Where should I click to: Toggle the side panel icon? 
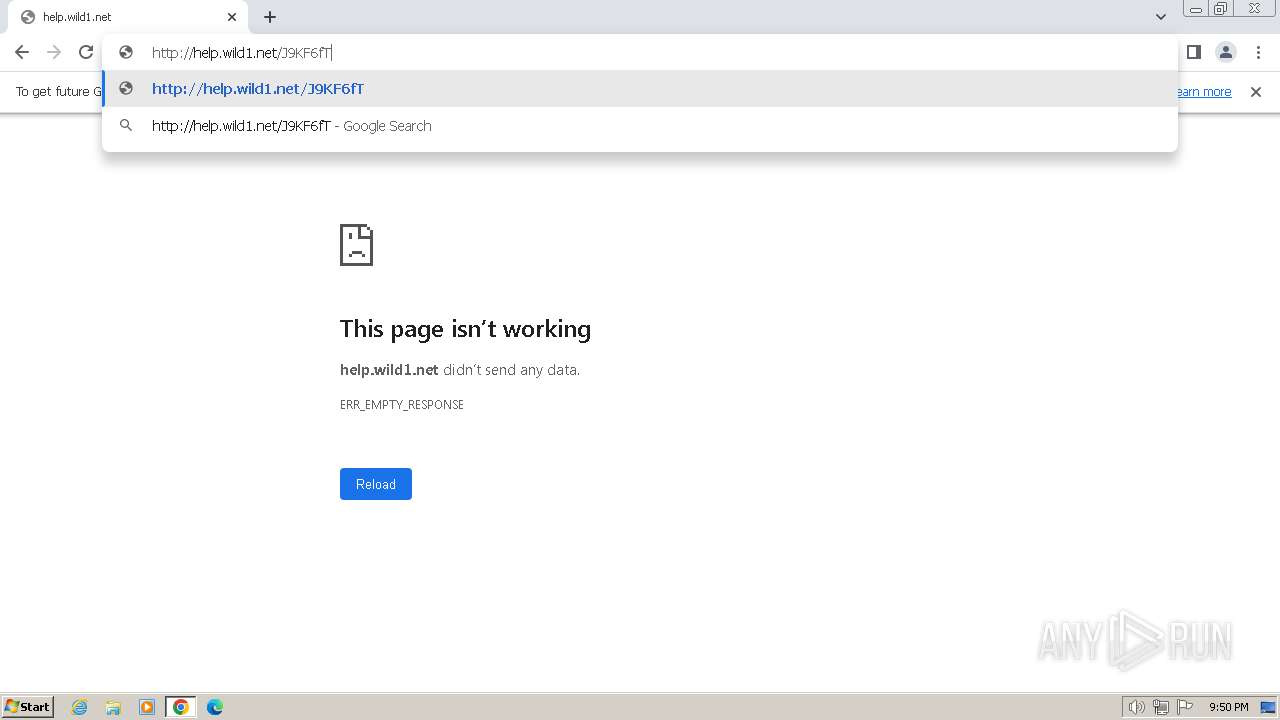(x=1193, y=52)
